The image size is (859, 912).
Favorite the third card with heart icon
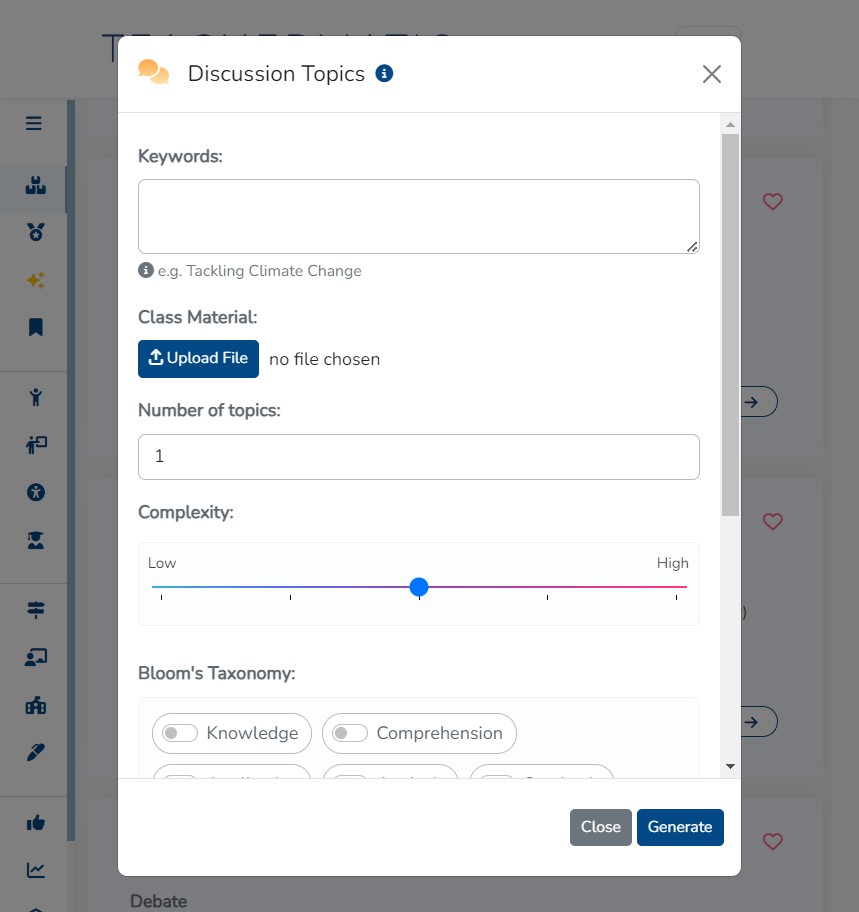point(772,841)
